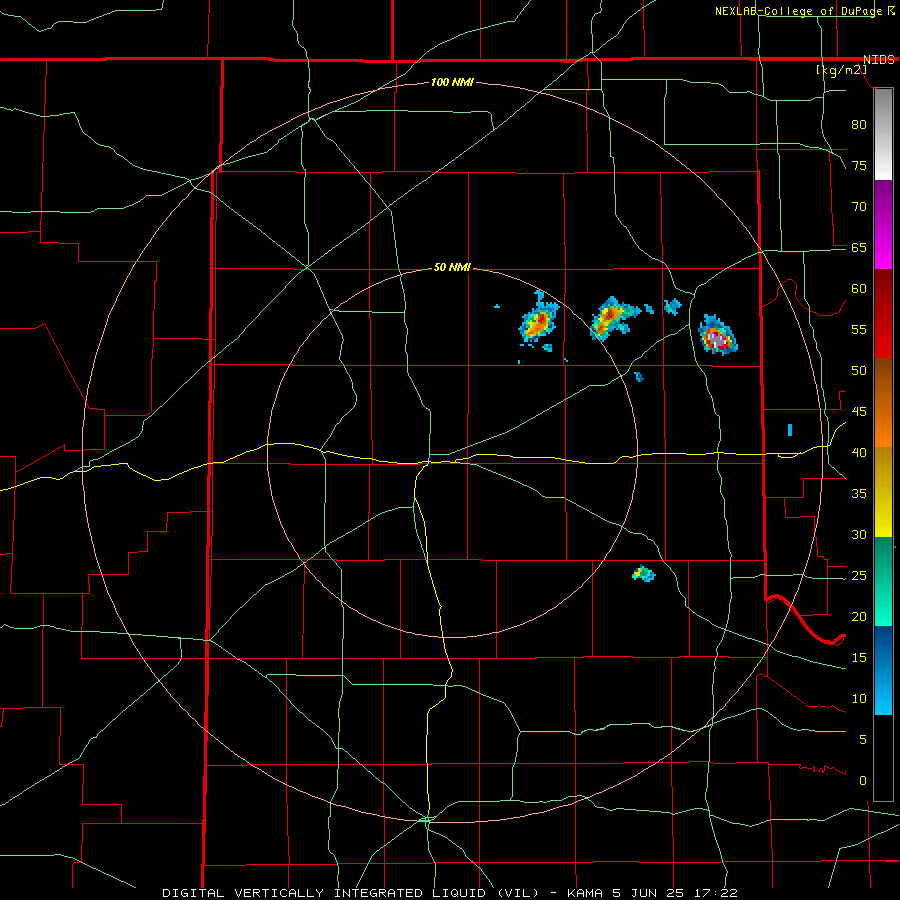
Task: Click the 55 value on the color scale
Action: click(859, 330)
